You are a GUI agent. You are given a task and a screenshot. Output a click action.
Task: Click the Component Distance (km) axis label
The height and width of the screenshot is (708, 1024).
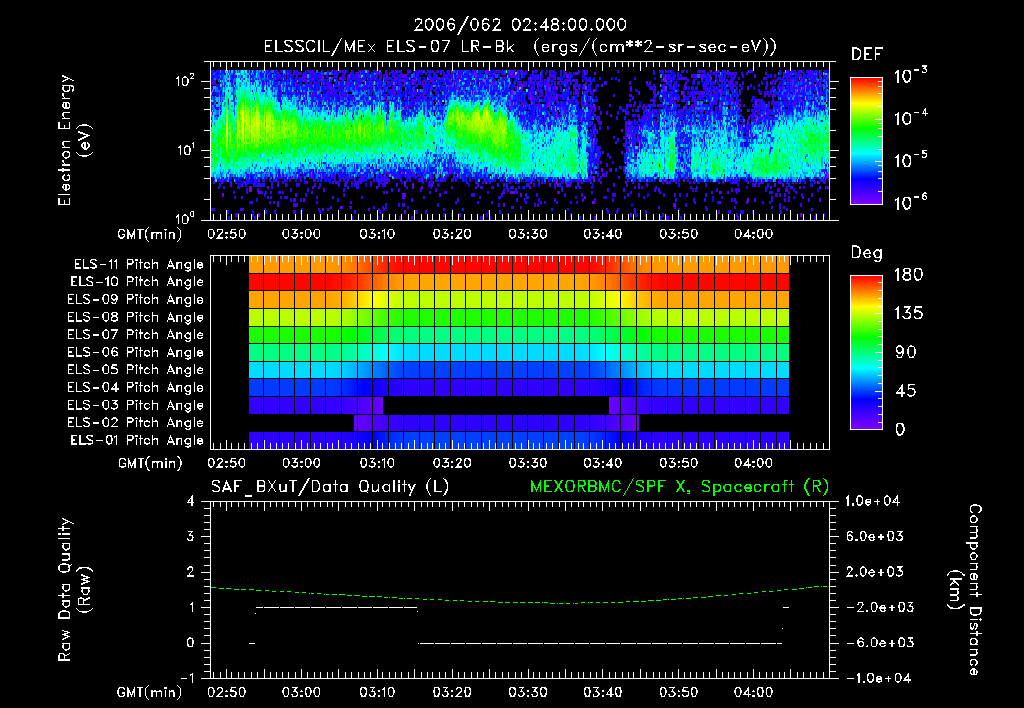tap(965, 590)
